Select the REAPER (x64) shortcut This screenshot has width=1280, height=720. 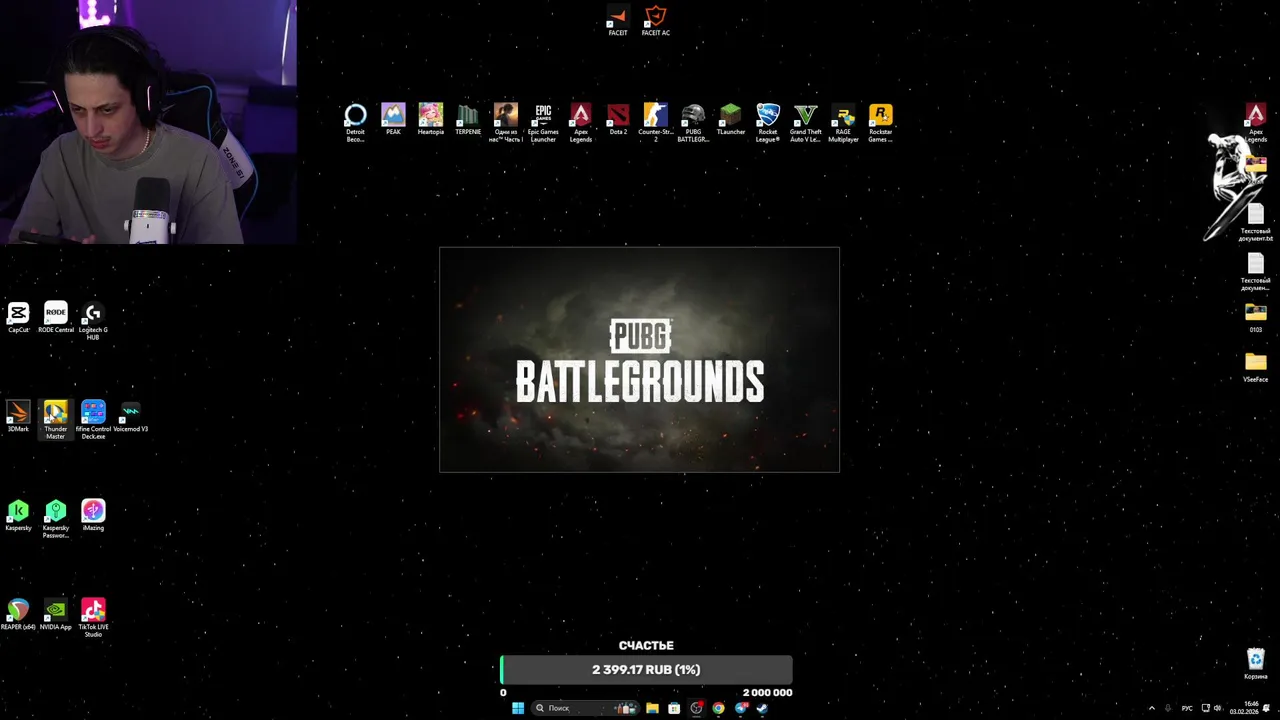[x=18, y=615]
